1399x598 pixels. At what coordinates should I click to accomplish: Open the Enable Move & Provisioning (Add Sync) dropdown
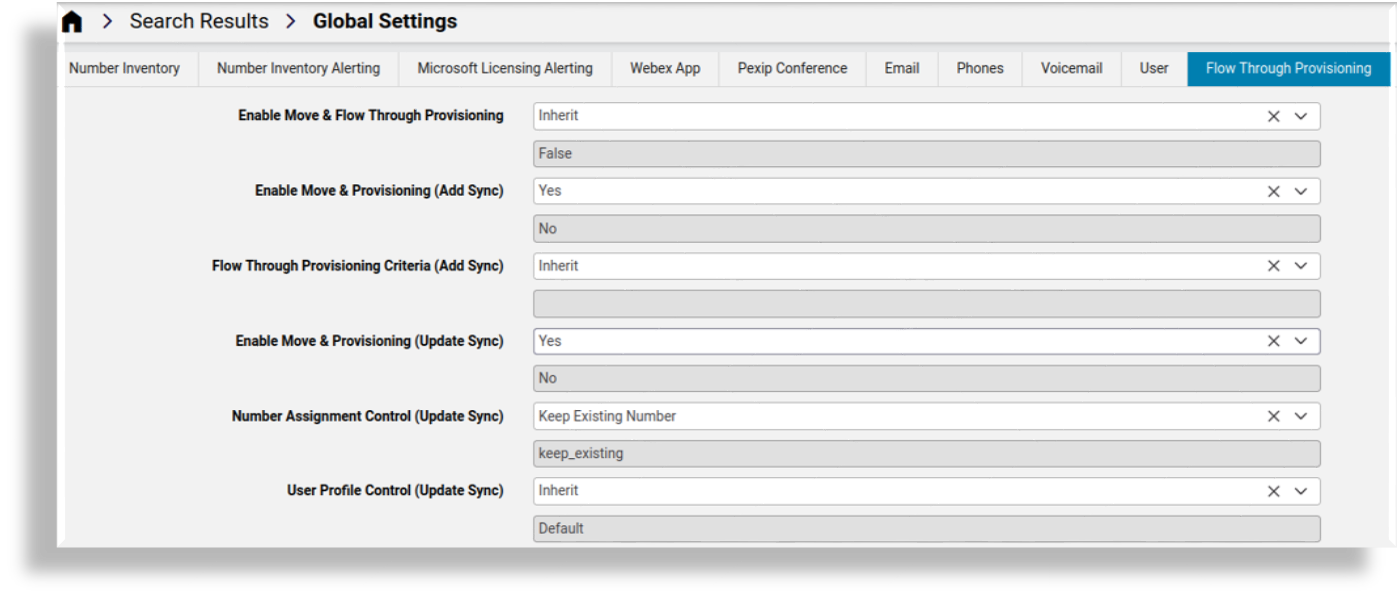coord(1301,190)
